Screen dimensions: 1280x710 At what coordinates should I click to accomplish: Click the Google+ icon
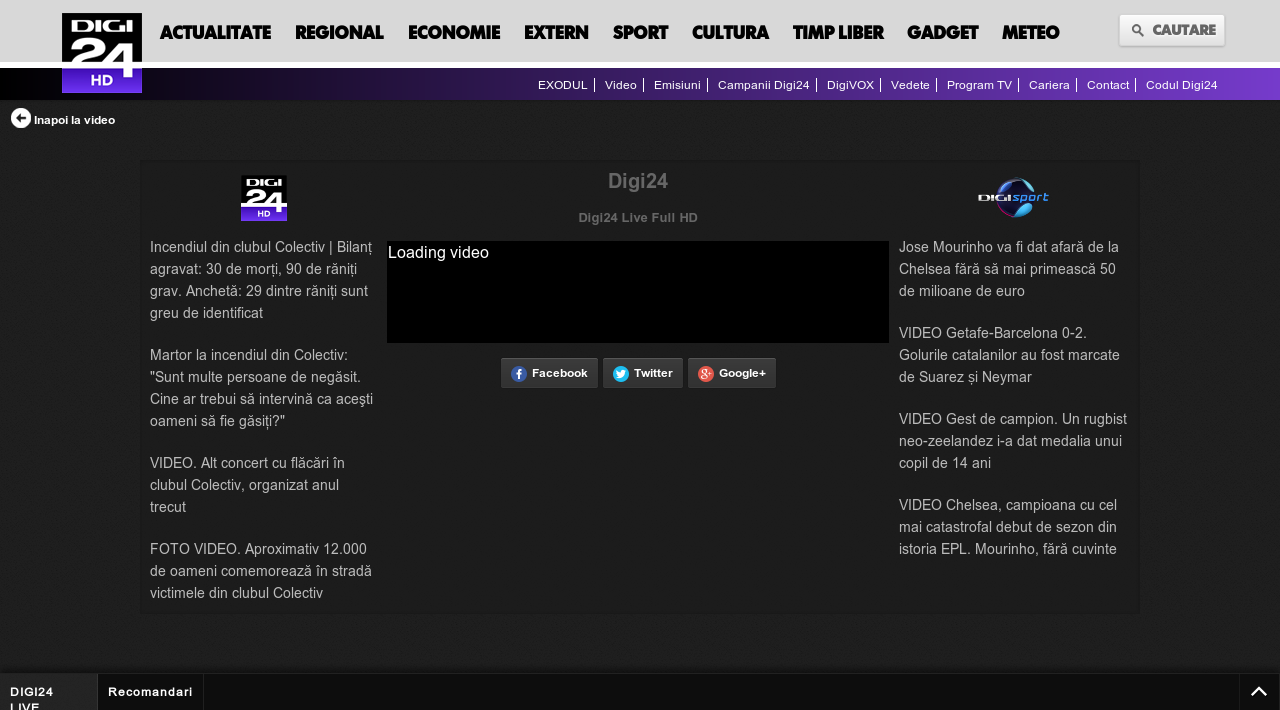(x=706, y=374)
